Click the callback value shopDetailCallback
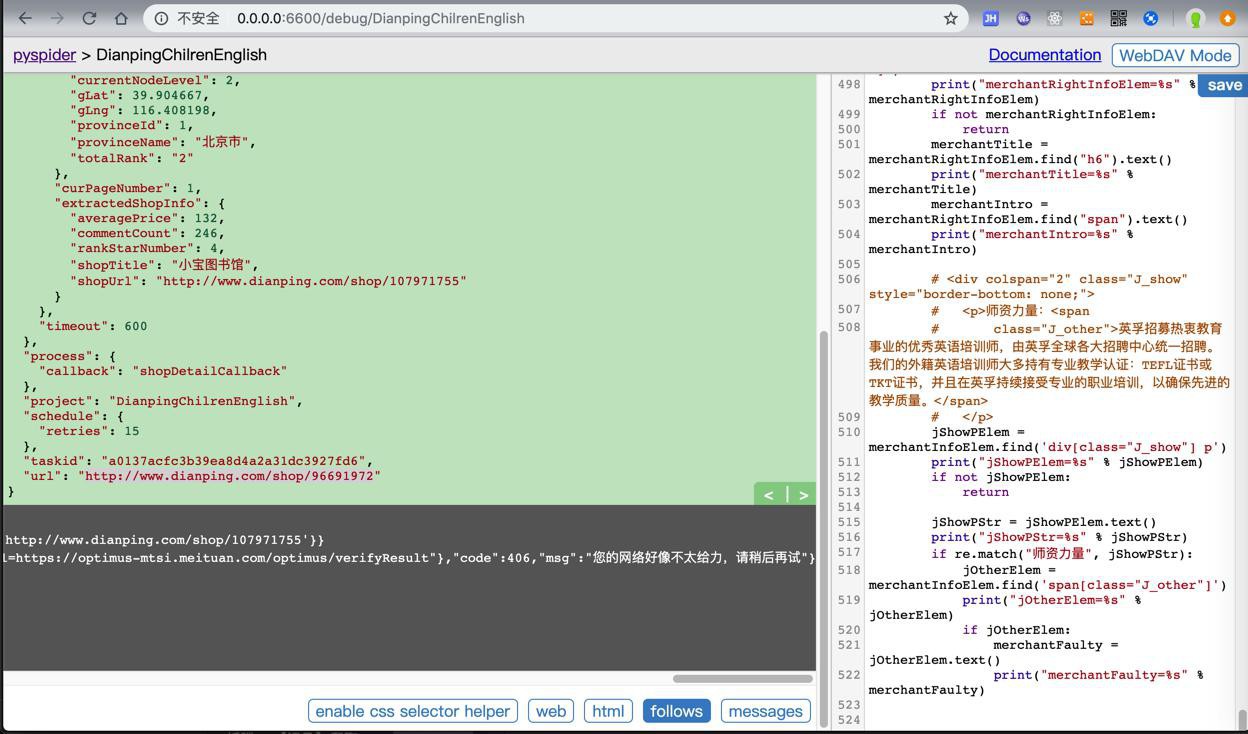The image size is (1248, 734). tap(210, 371)
